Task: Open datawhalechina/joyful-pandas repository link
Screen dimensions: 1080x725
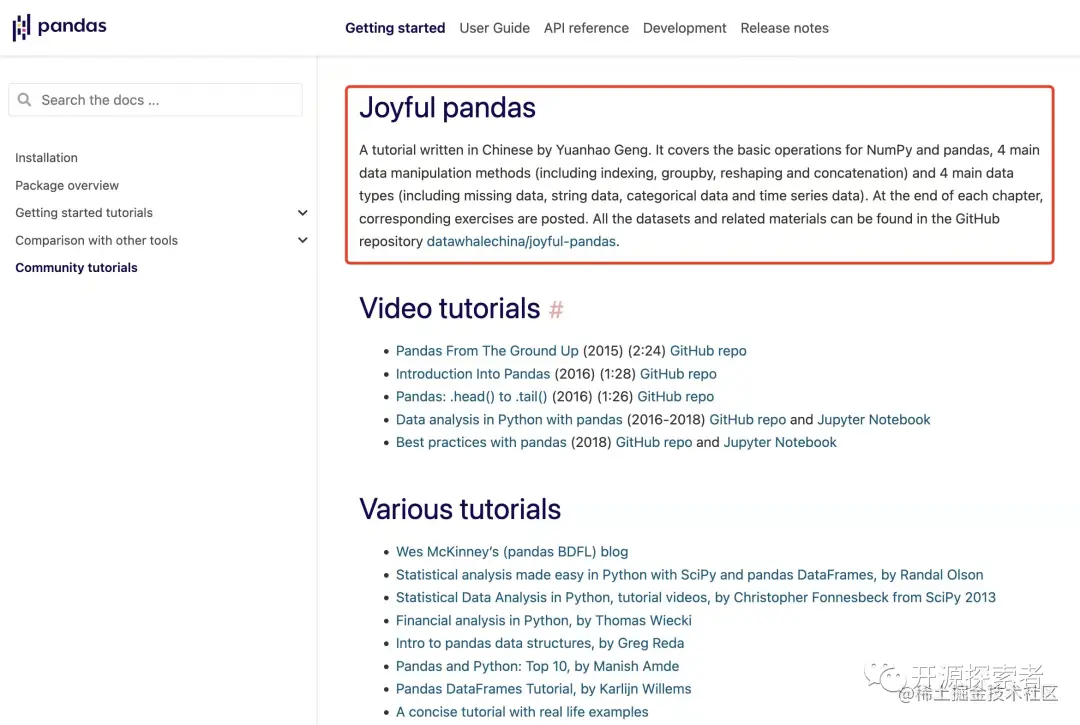Action: [521, 242]
